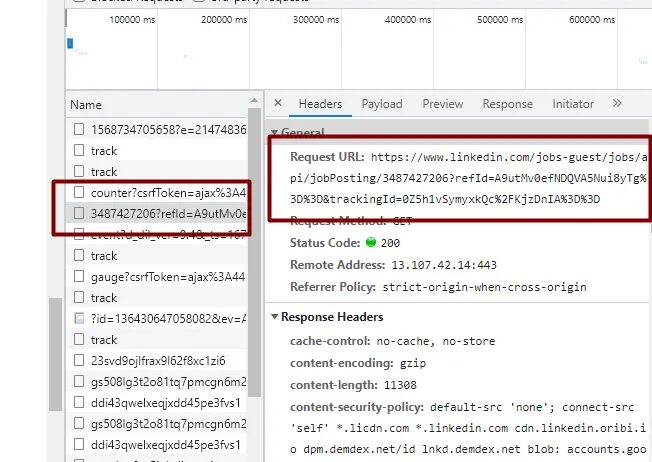652x462 pixels.
Task: Click the icon beside the 23svd9ojlfrax9l62f8xc1zi6 request
Action: [79, 360]
